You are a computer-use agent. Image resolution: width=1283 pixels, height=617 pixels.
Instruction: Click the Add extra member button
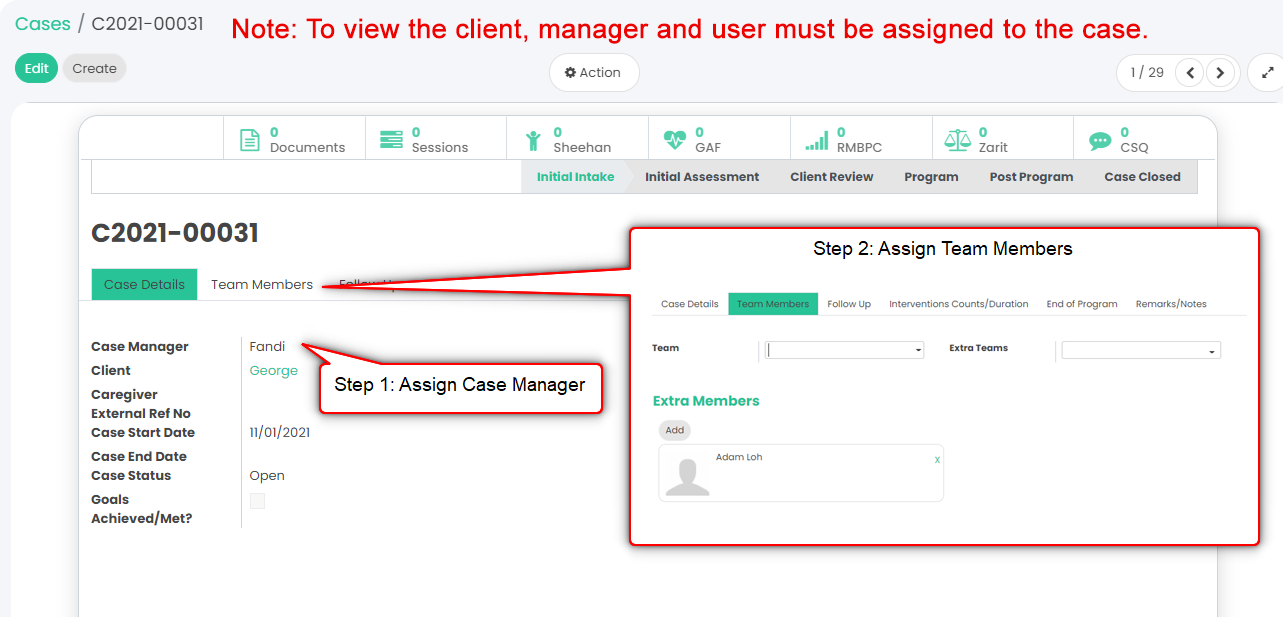[675, 430]
